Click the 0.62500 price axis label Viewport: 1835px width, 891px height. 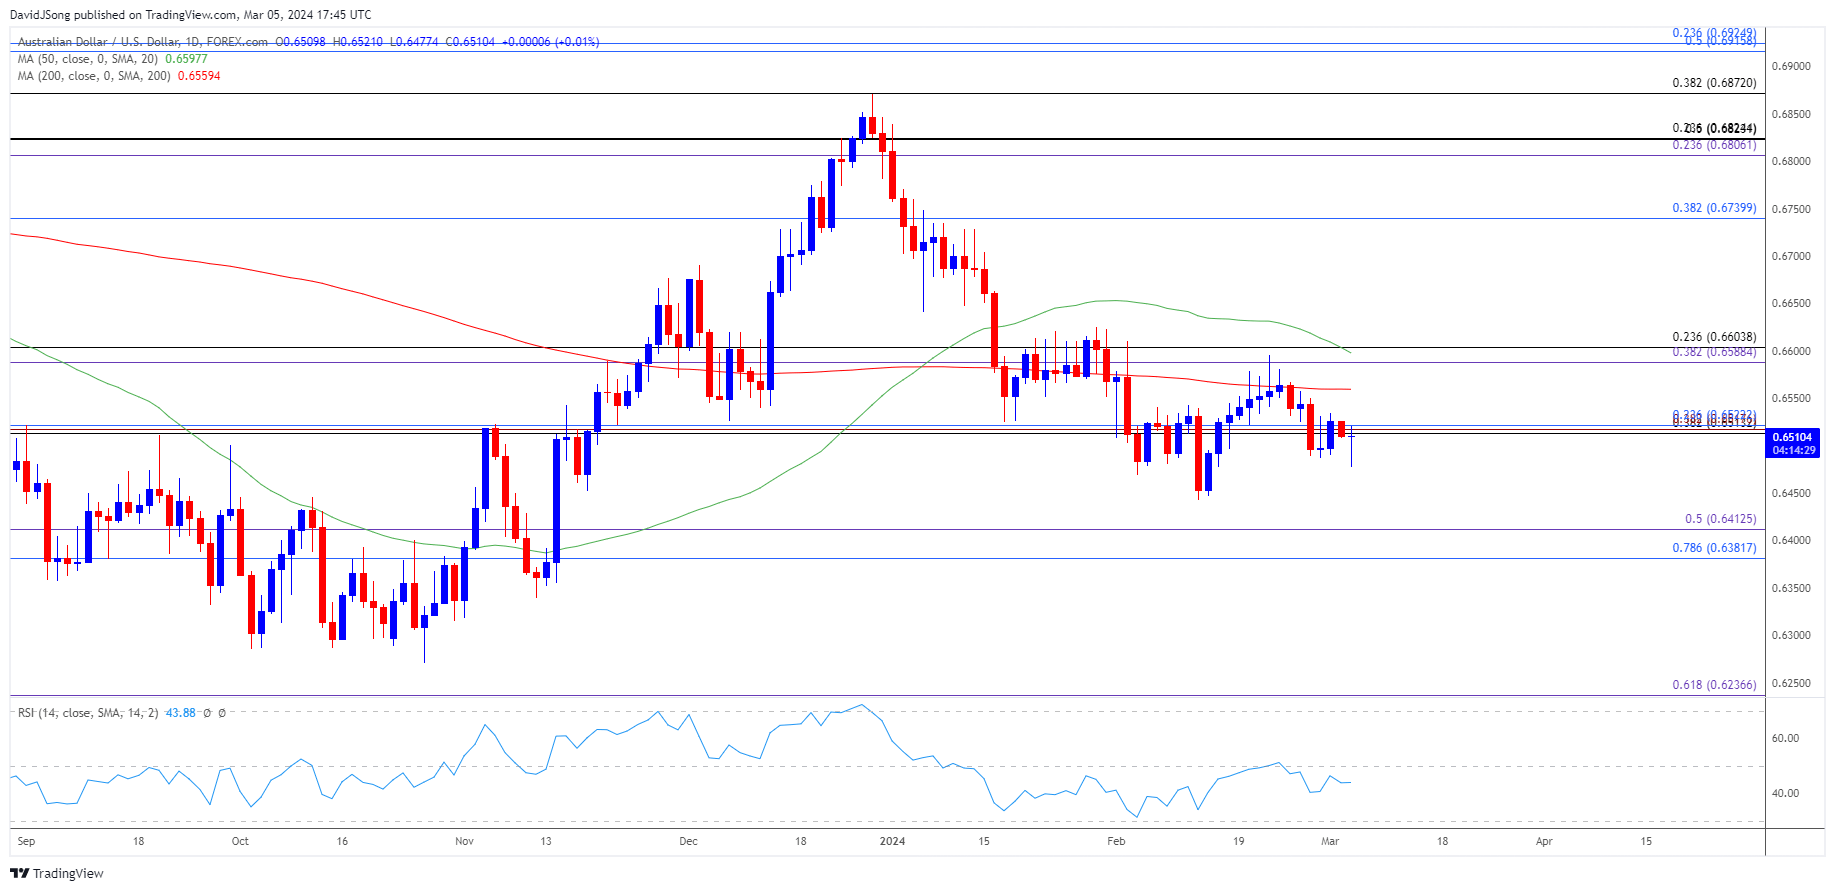pos(1791,684)
